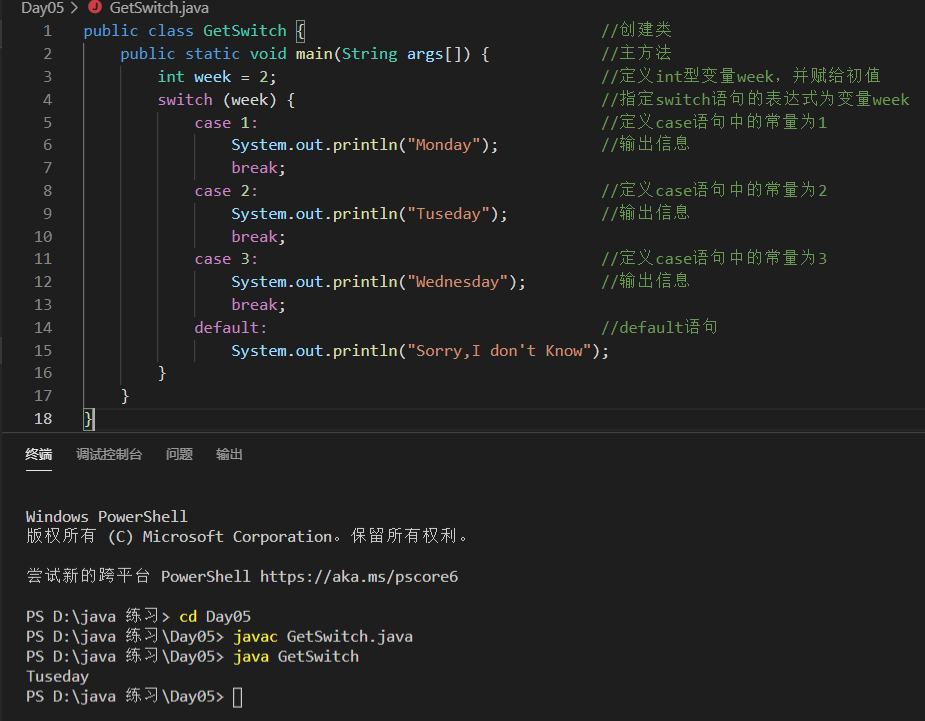Expand the breadcrumb chevron after Day05
The width and height of the screenshot is (925, 721).
(x=74, y=8)
